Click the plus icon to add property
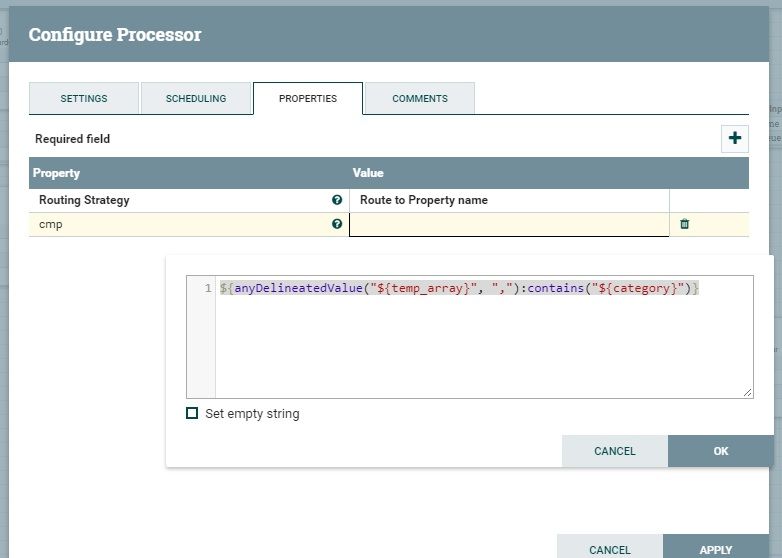This screenshot has width=782, height=558. 735,139
